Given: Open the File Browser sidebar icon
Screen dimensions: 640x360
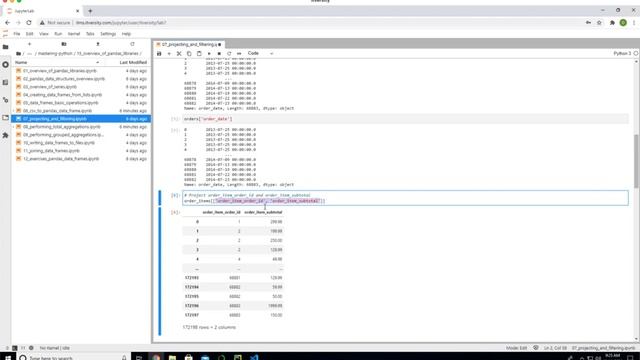Looking at the screenshot, I should pyautogui.click(x=5, y=47).
